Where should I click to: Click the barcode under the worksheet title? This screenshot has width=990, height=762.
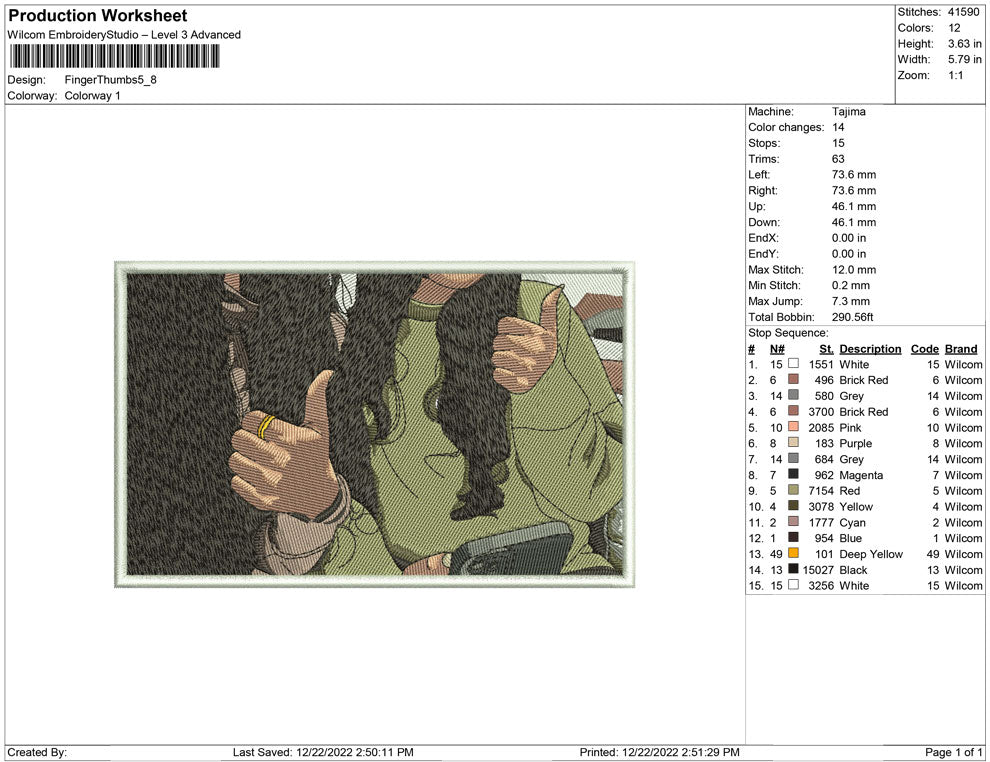point(114,57)
